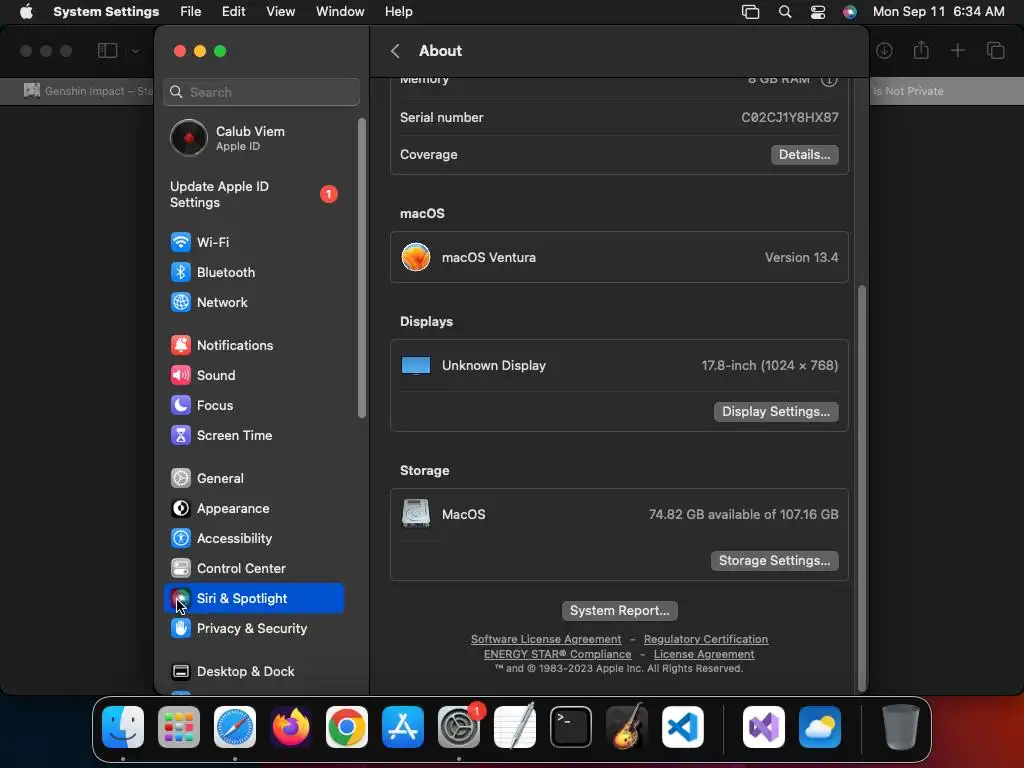Open Visual Studio from the Dock
Screen dimensions: 1024x768
point(763,727)
